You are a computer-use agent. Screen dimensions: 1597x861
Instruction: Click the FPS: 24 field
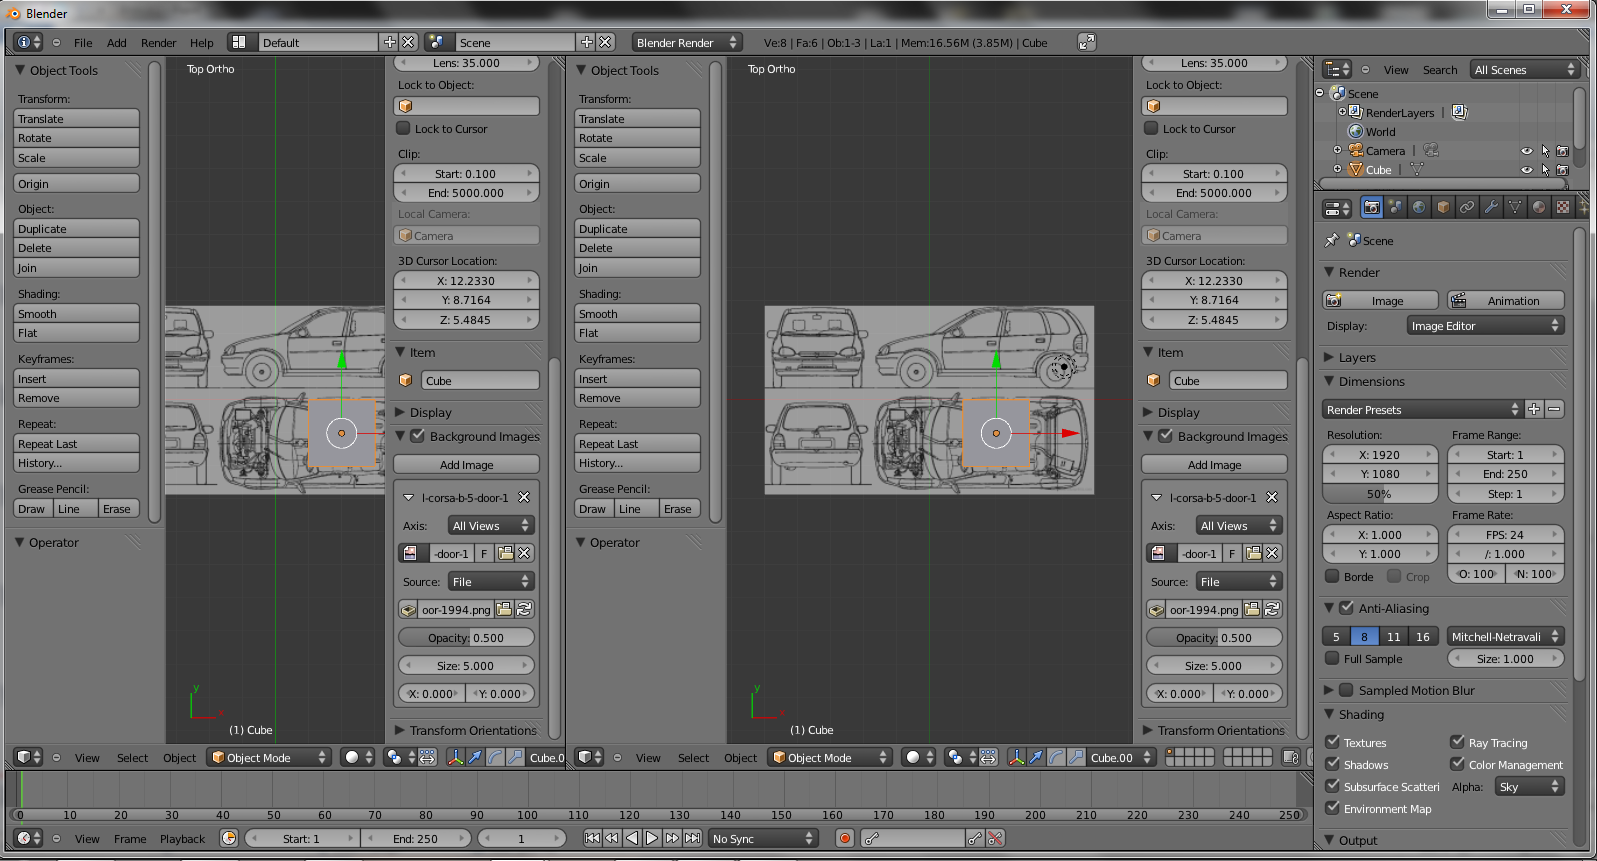[x=1505, y=534]
